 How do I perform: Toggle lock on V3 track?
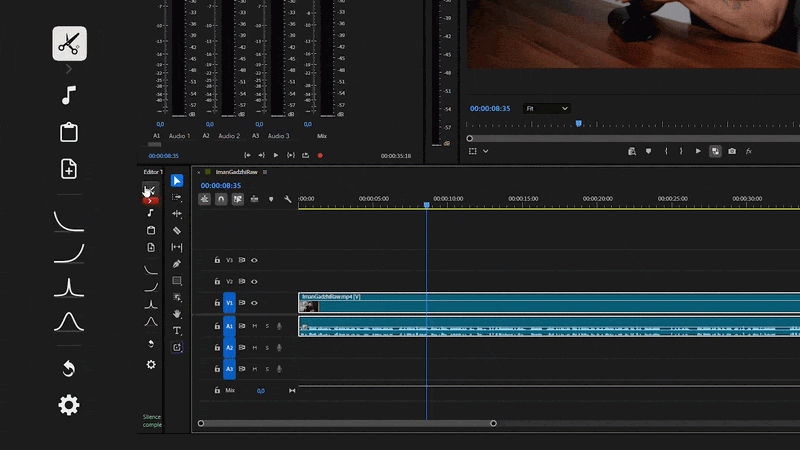[x=217, y=260]
